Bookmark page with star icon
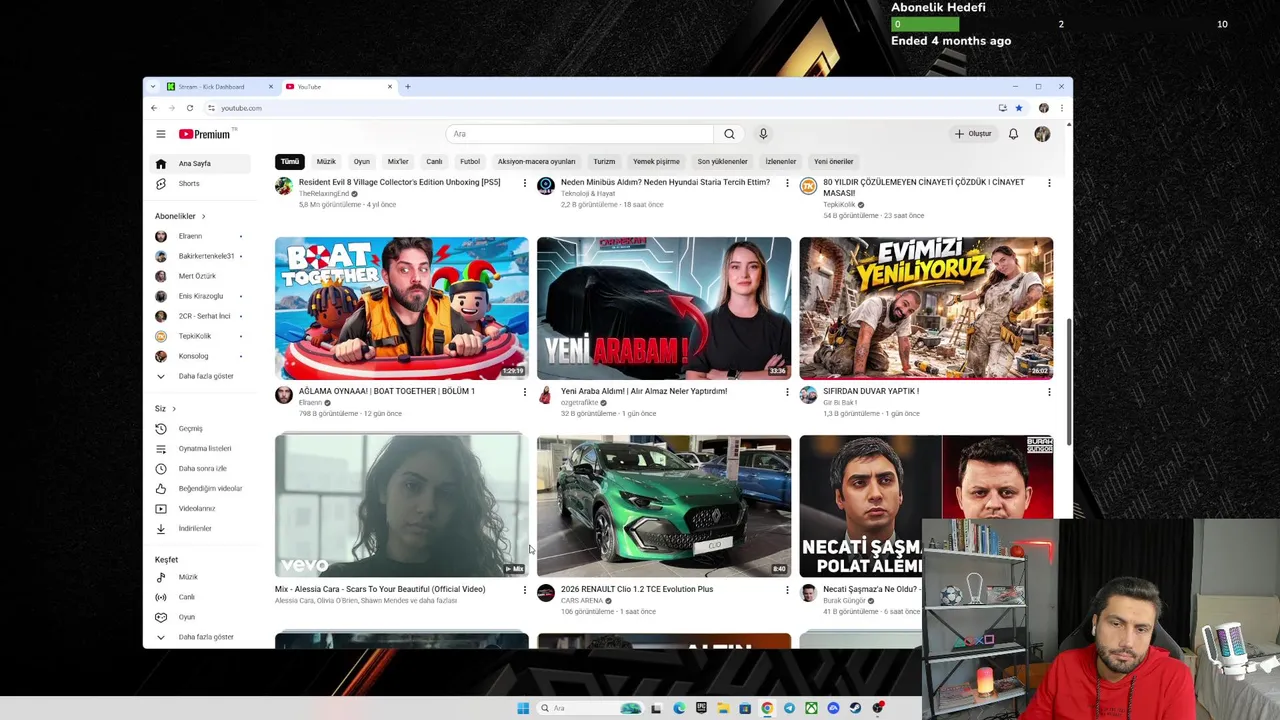 (x=1018, y=108)
